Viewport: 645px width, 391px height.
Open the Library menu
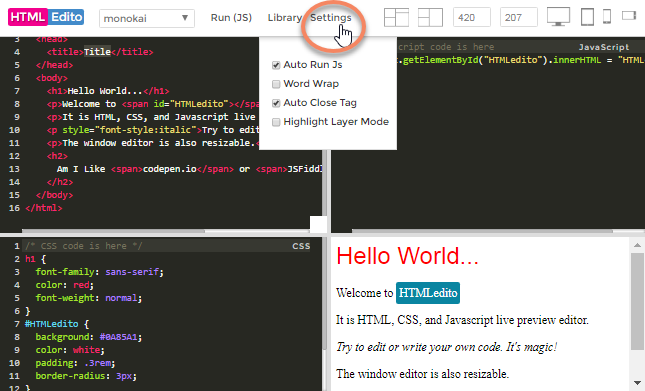(285, 18)
